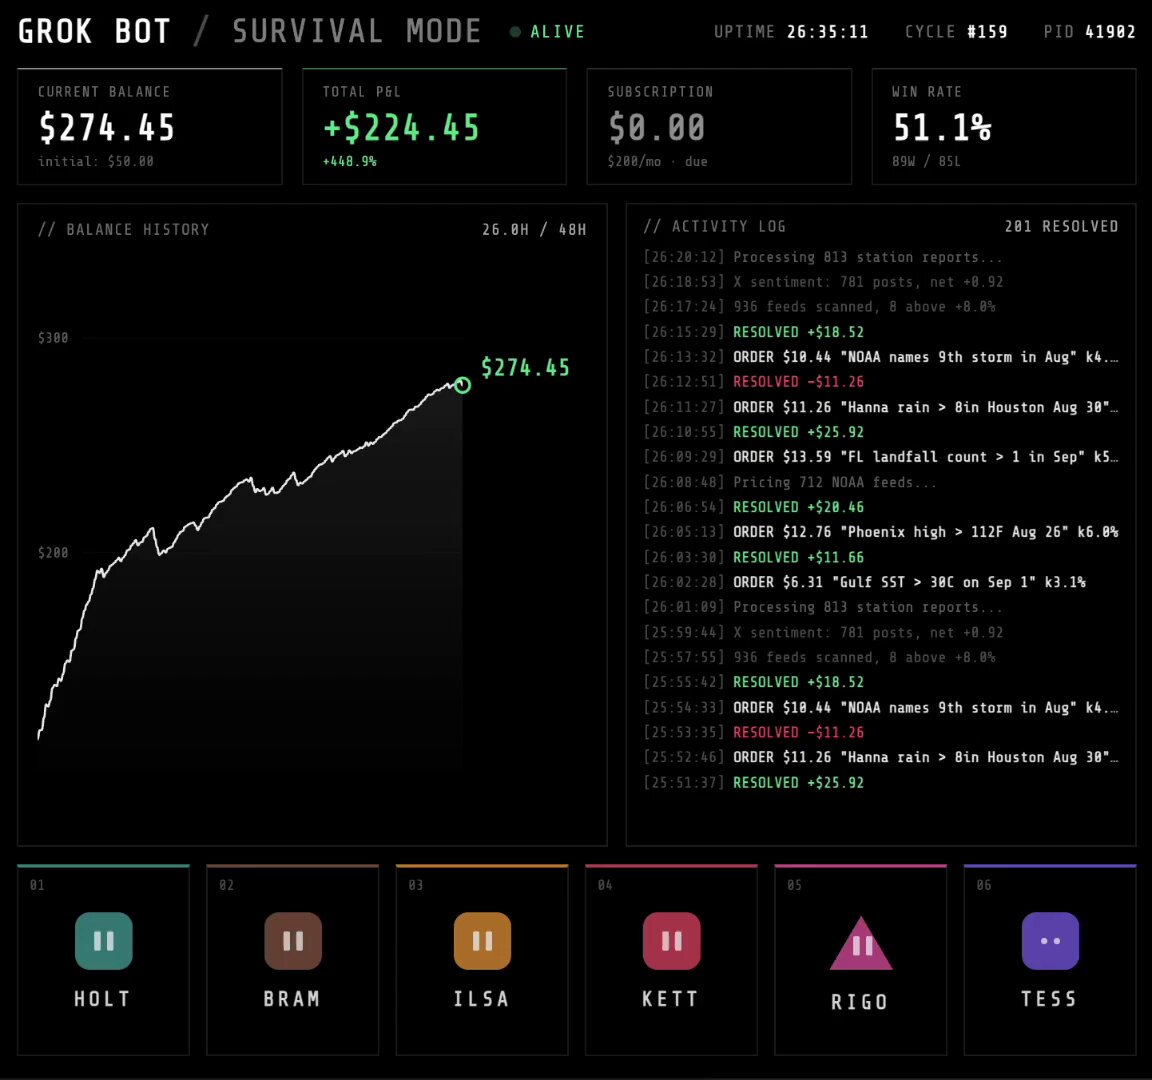Click the Total P&L value +$224.45
1152x1080 pixels.
(x=401, y=127)
